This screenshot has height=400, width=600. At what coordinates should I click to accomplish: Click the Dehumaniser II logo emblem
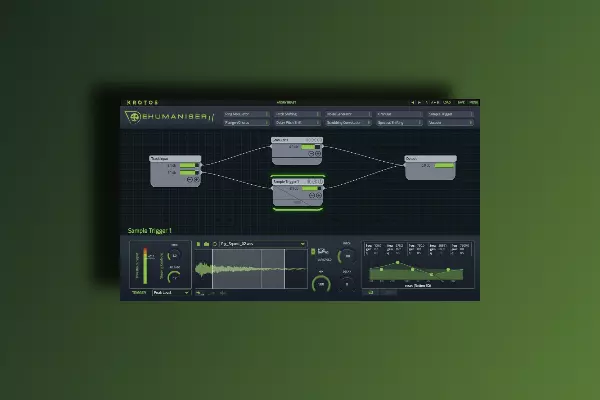(x=133, y=117)
